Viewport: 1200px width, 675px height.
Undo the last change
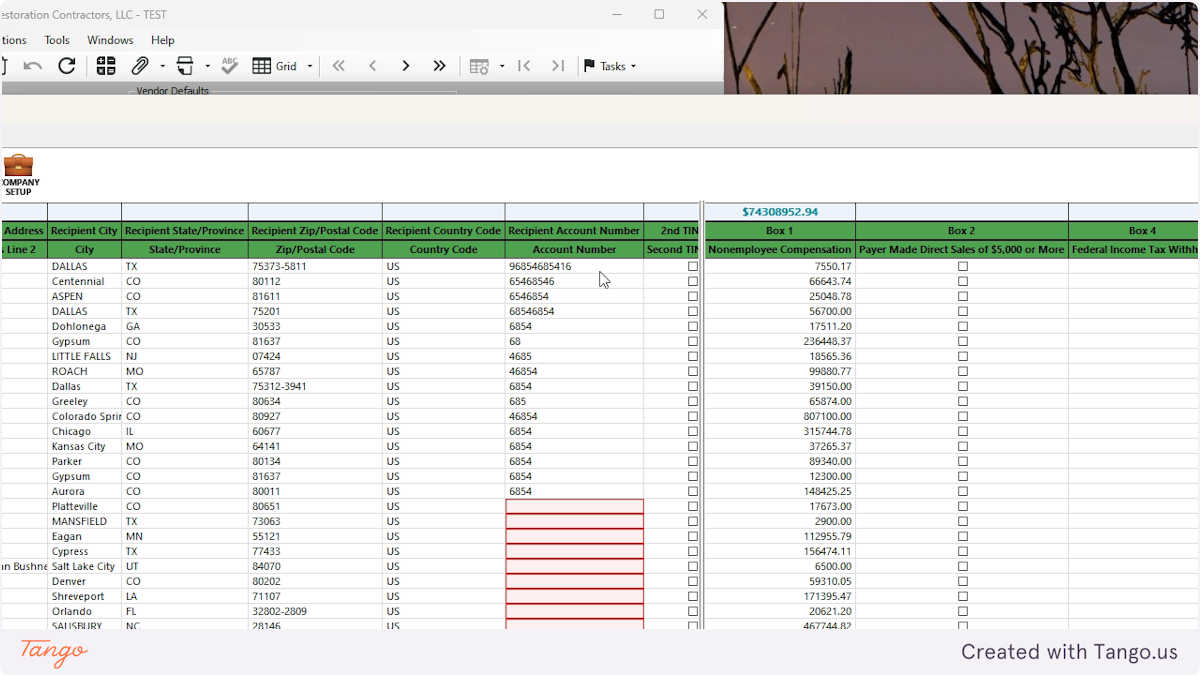pyautogui.click(x=33, y=66)
